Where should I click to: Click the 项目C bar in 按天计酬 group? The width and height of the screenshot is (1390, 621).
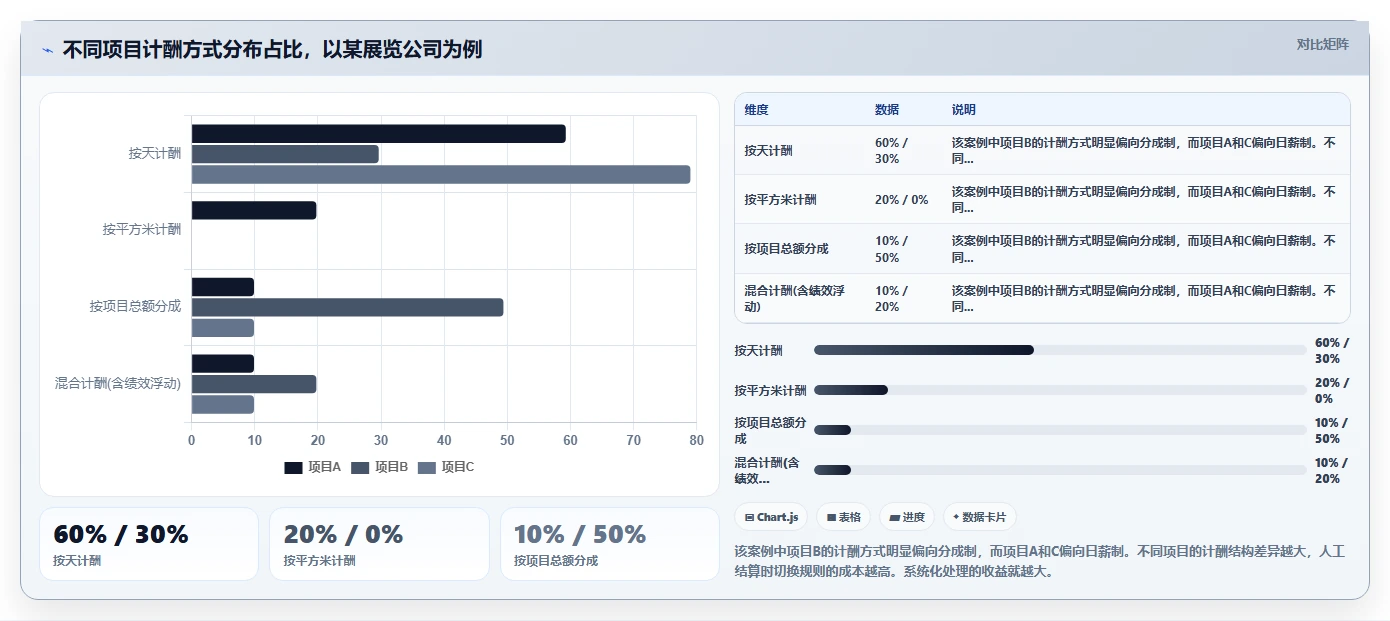[441, 175]
